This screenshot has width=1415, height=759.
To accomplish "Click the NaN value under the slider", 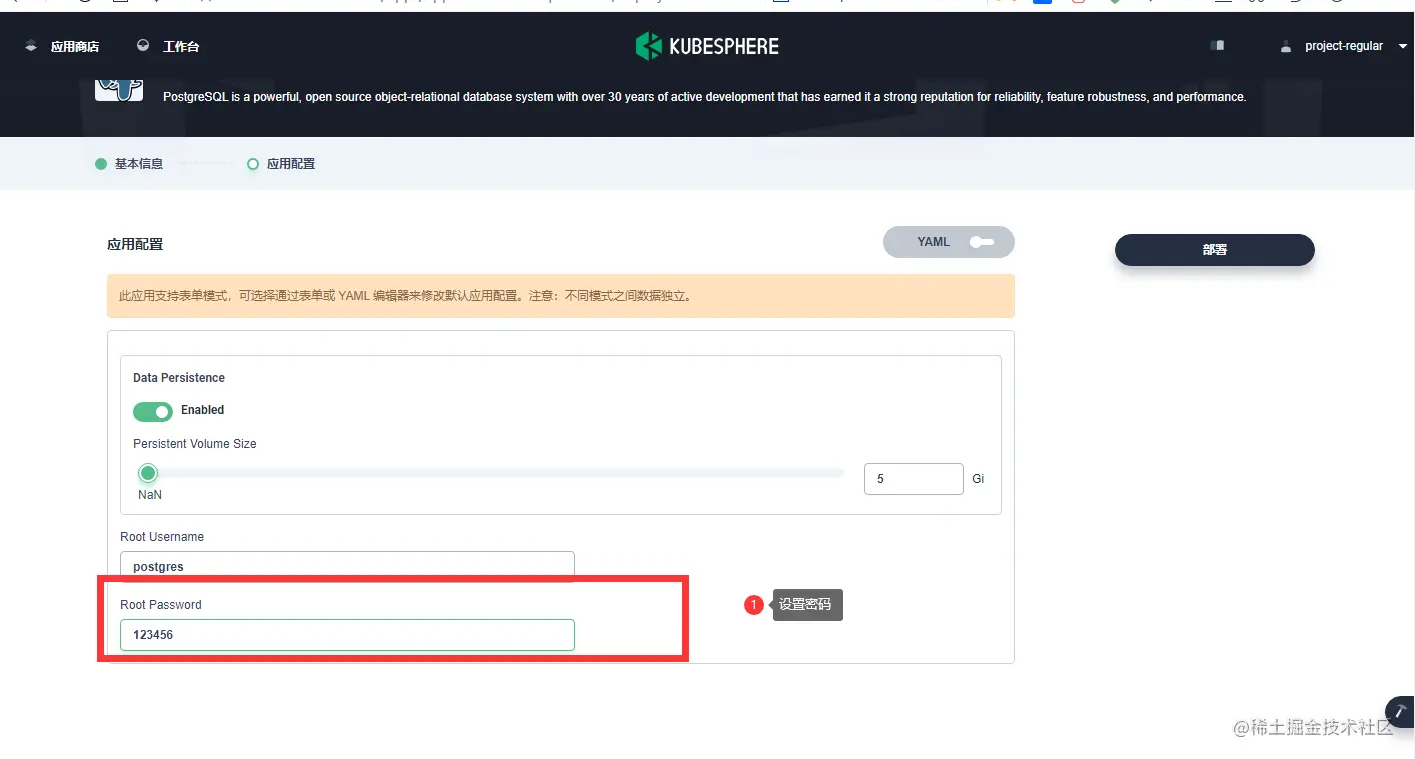I will (x=150, y=495).
